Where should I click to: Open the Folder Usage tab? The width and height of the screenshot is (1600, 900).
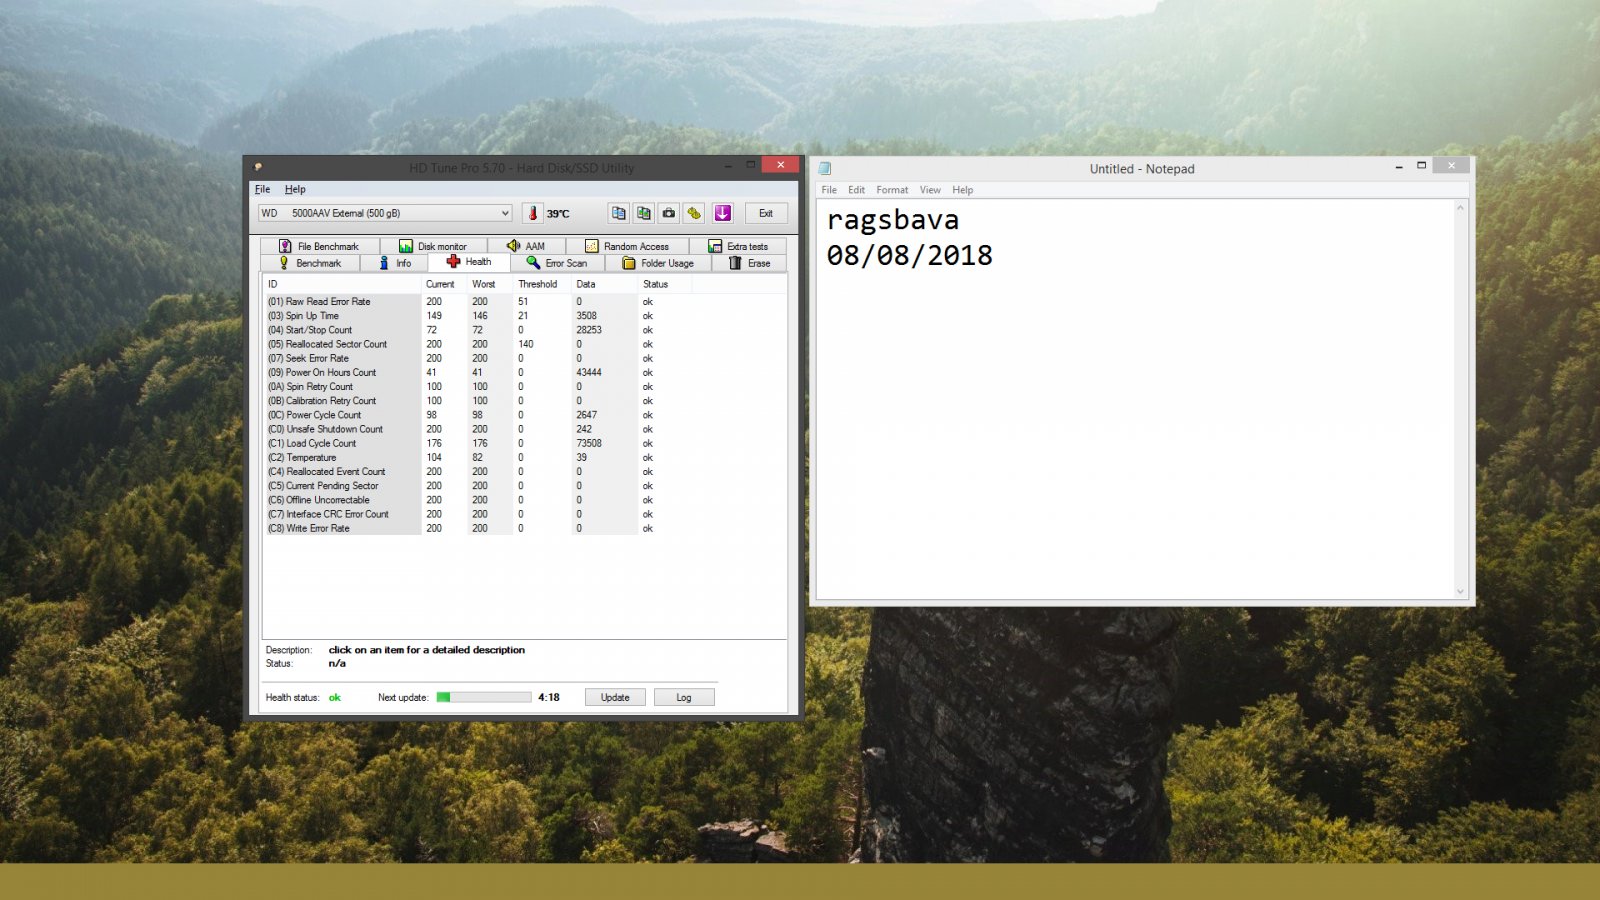[x=658, y=263]
